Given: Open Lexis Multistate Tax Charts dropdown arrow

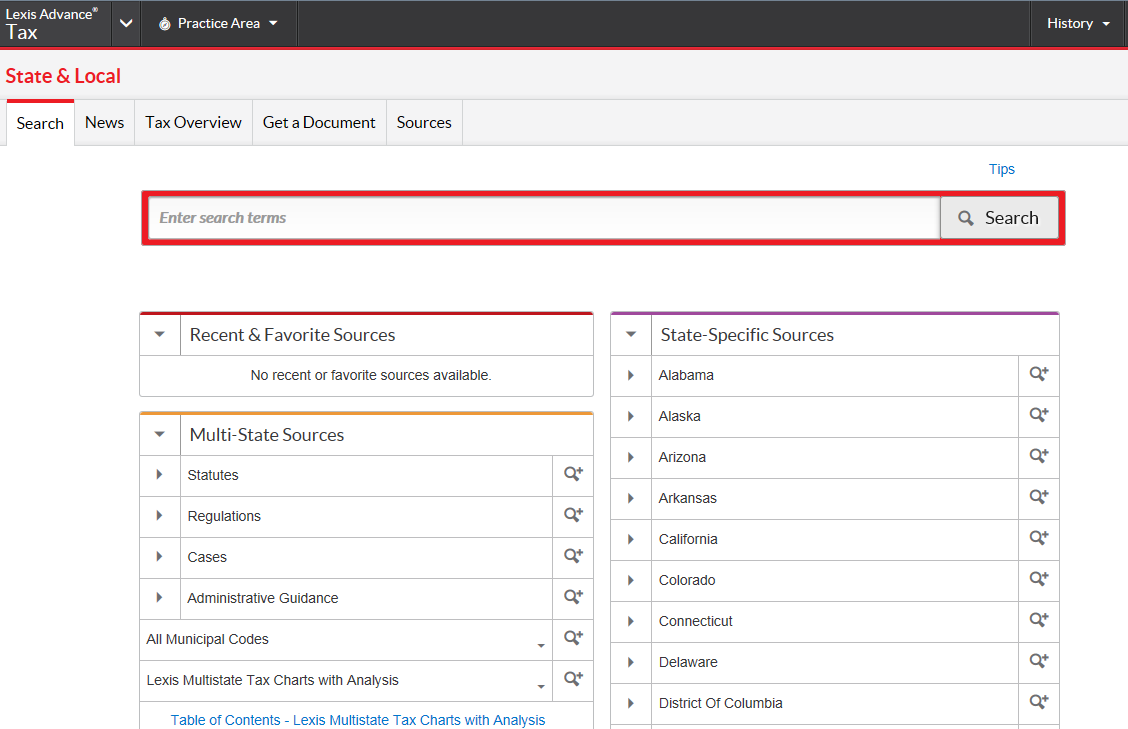Looking at the screenshot, I should click(x=541, y=686).
